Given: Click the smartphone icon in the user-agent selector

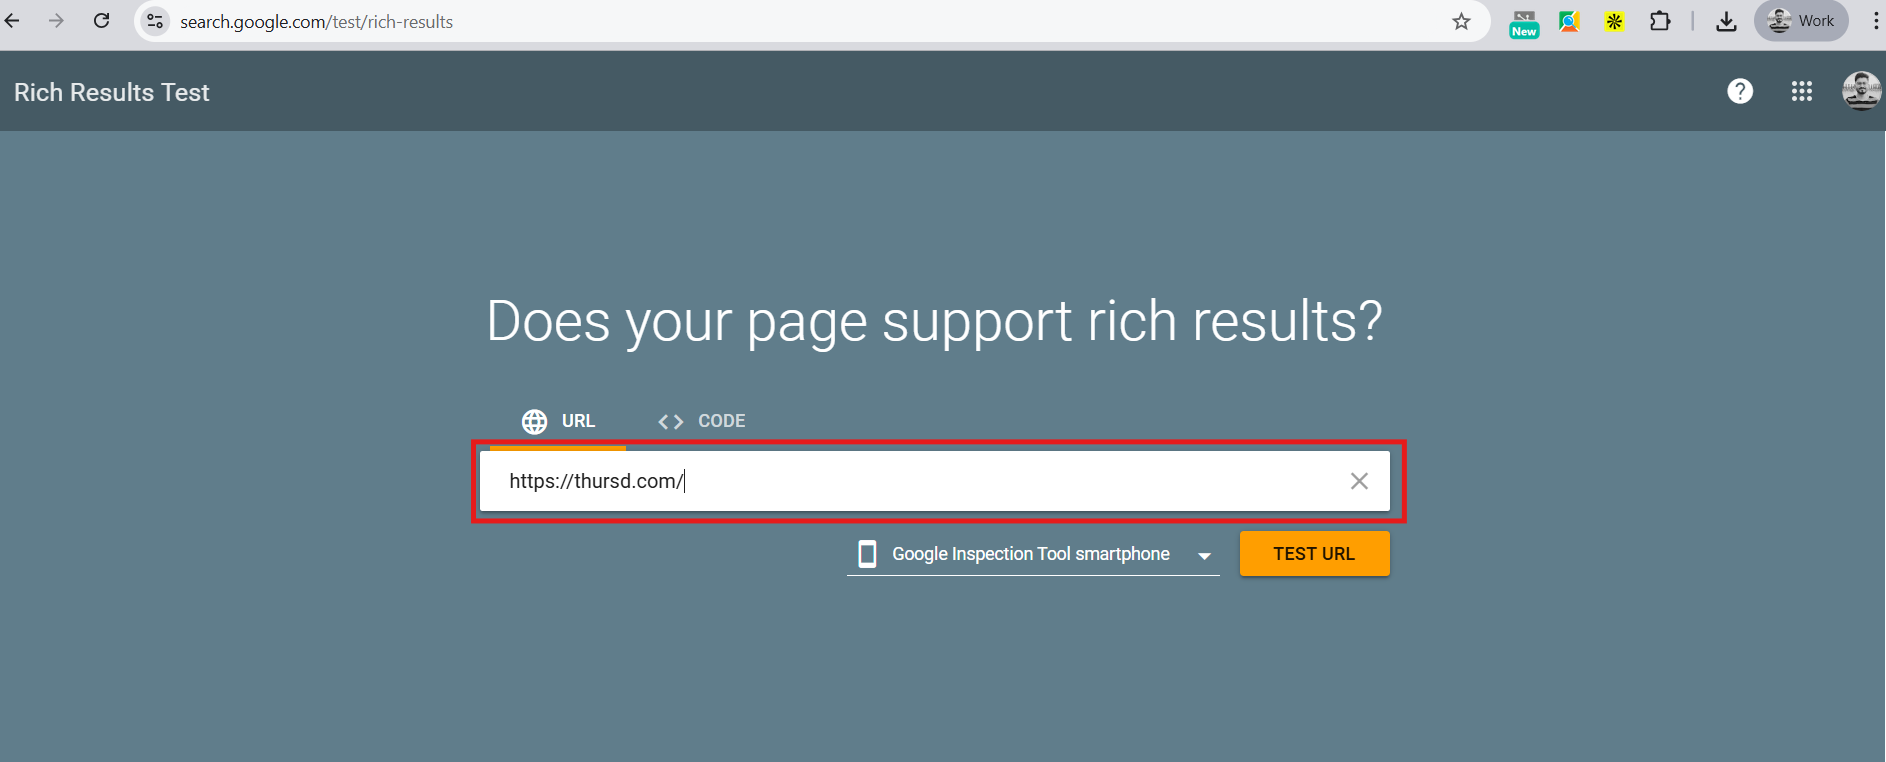Looking at the screenshot, I should [866, 553].
